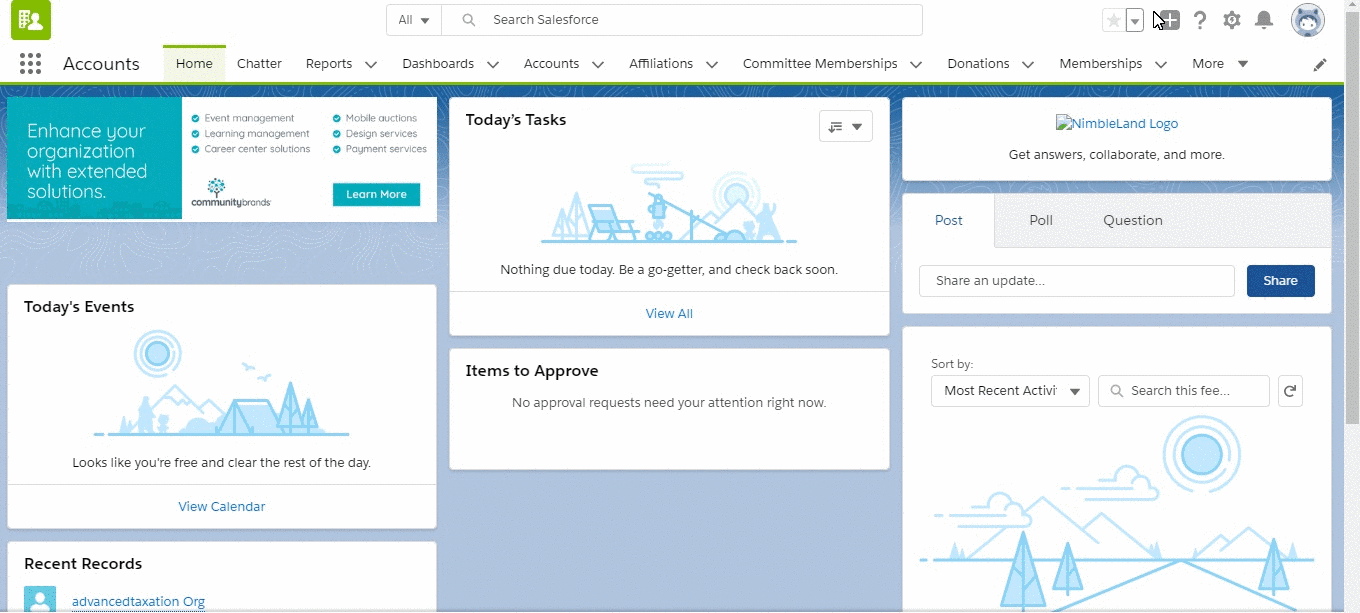Click the Learn More banner button
This screenshot has width=1360, height=613.
pyautogui.click(x=376, y=194)
